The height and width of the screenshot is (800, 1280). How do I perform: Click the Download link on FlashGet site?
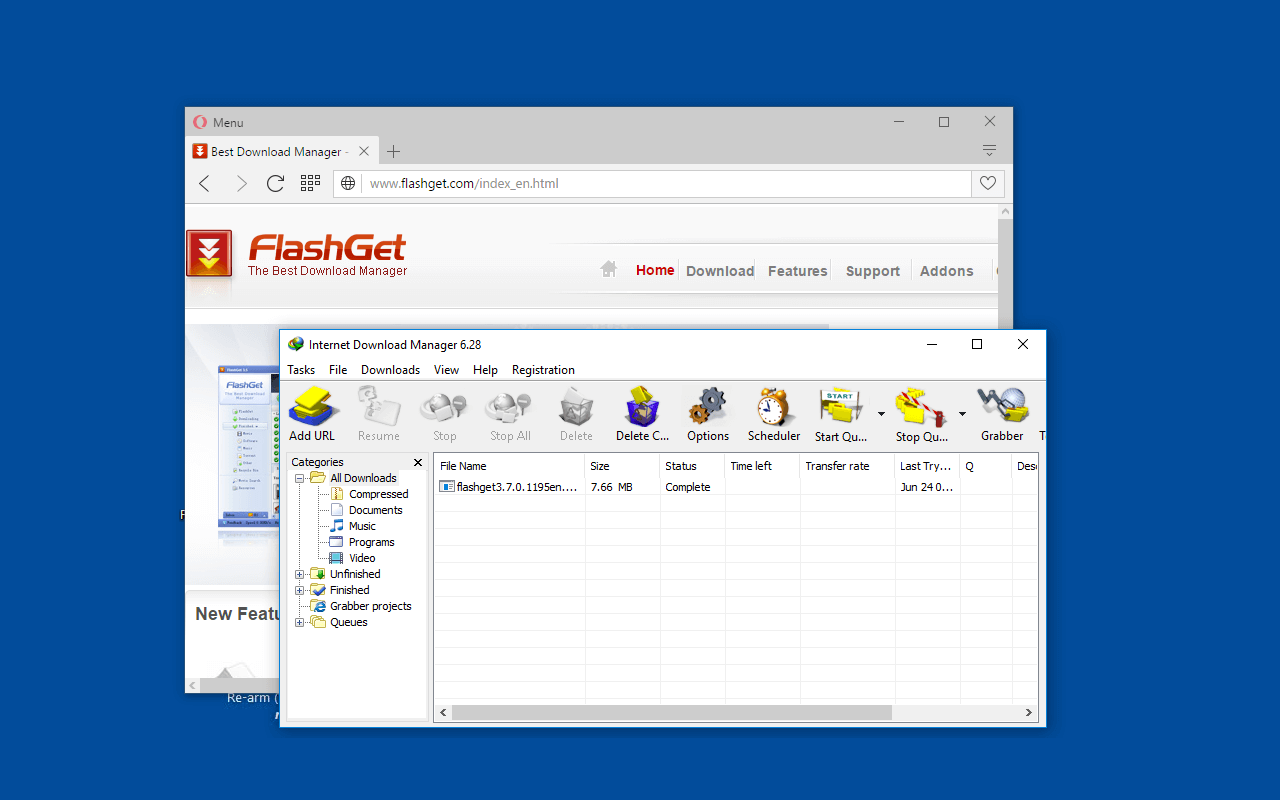point(720,271)
